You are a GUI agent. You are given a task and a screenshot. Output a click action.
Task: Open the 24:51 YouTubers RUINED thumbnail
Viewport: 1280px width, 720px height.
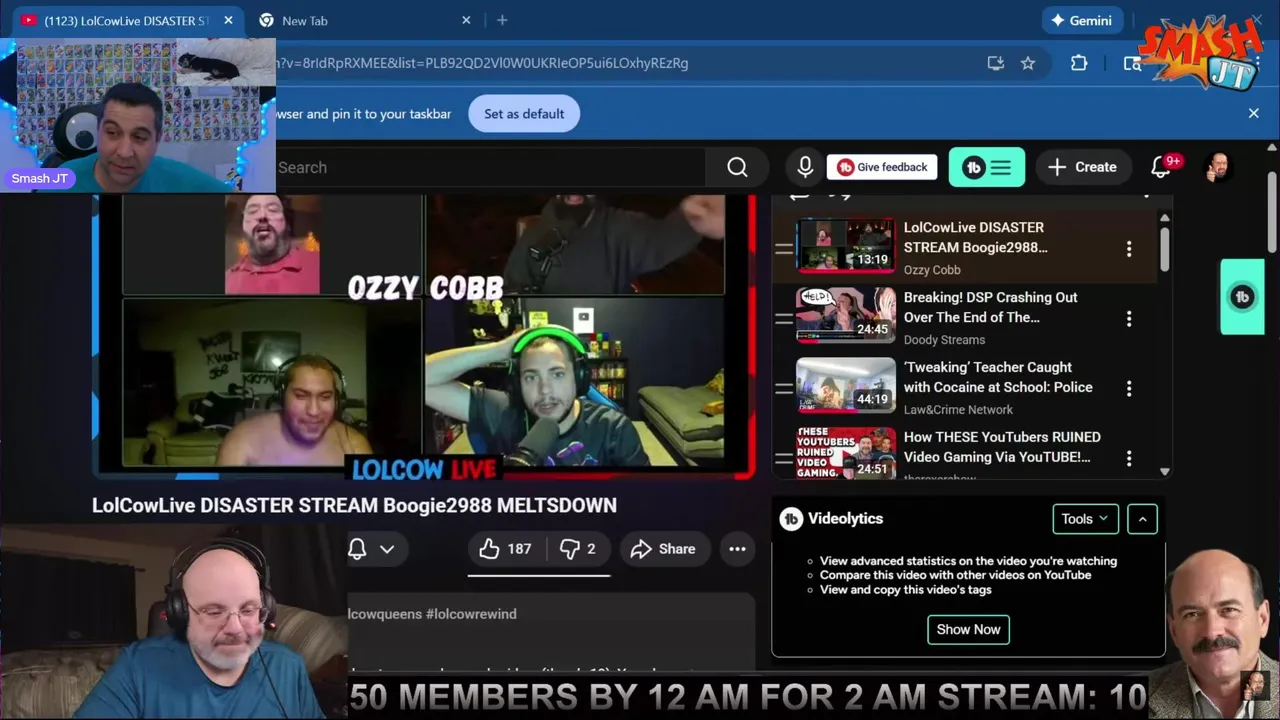click(x=846, y=455)
